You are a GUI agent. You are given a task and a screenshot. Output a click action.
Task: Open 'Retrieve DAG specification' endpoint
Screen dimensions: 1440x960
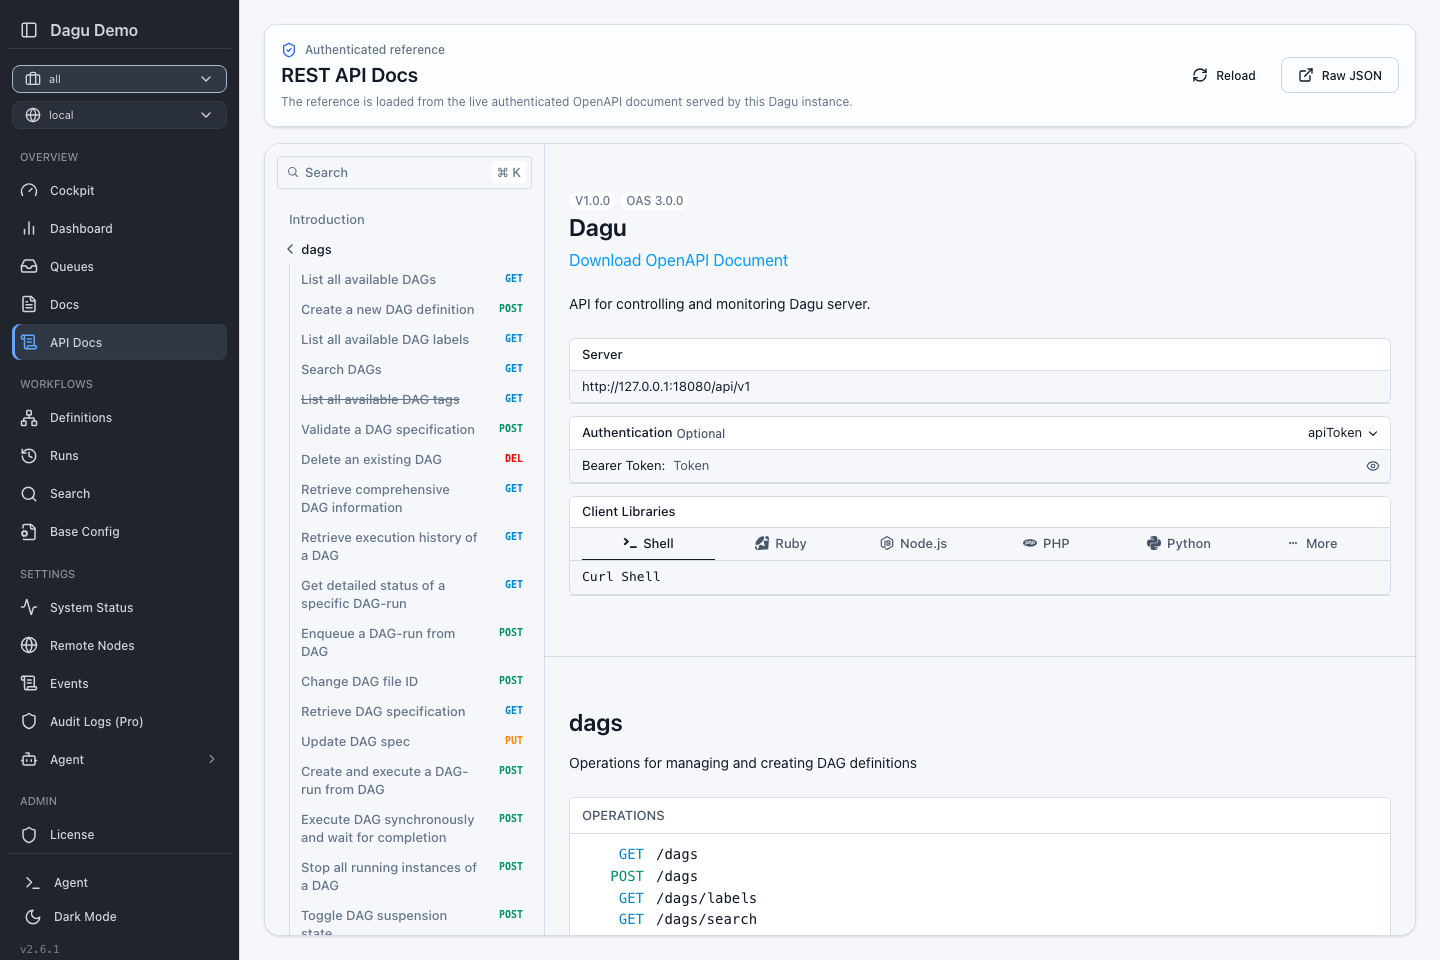[411, 711]
